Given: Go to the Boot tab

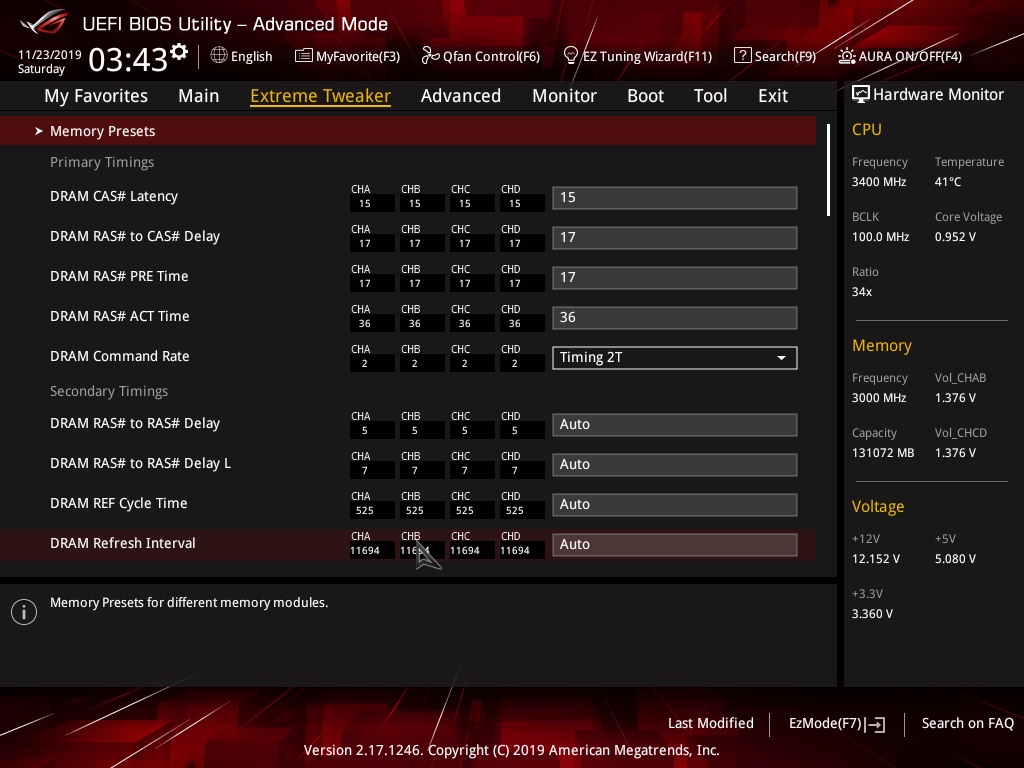Looking at the screenshot, I should [645, 96].
